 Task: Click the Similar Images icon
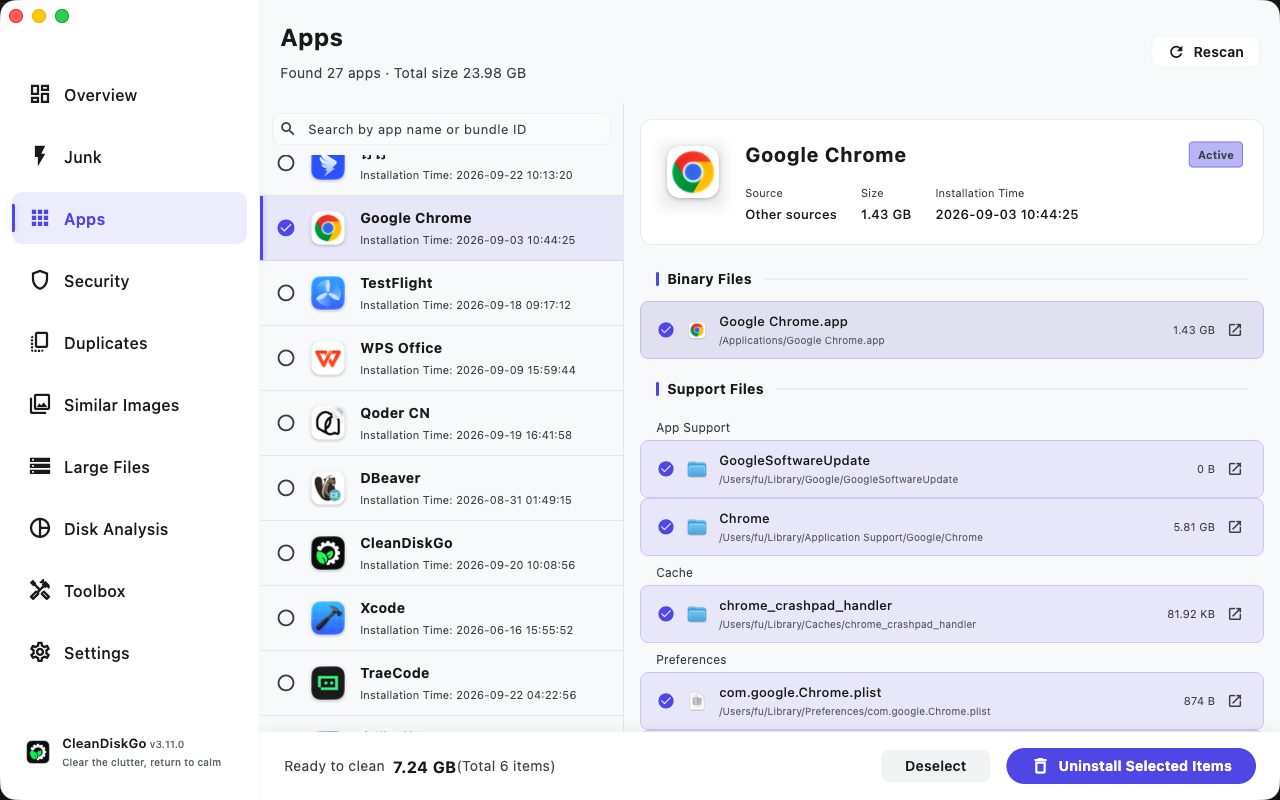(40, 404)
